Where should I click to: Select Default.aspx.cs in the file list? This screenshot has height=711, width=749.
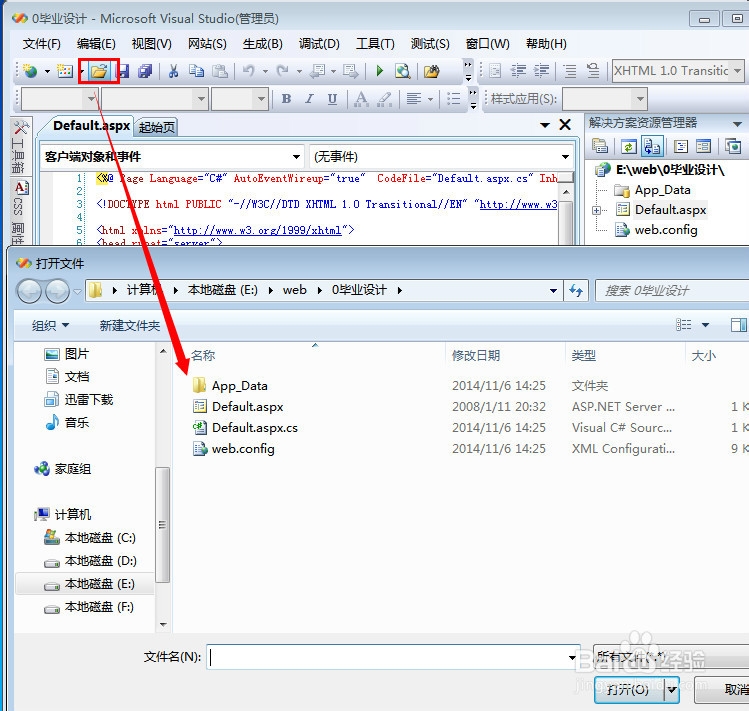tap(255, 428)
